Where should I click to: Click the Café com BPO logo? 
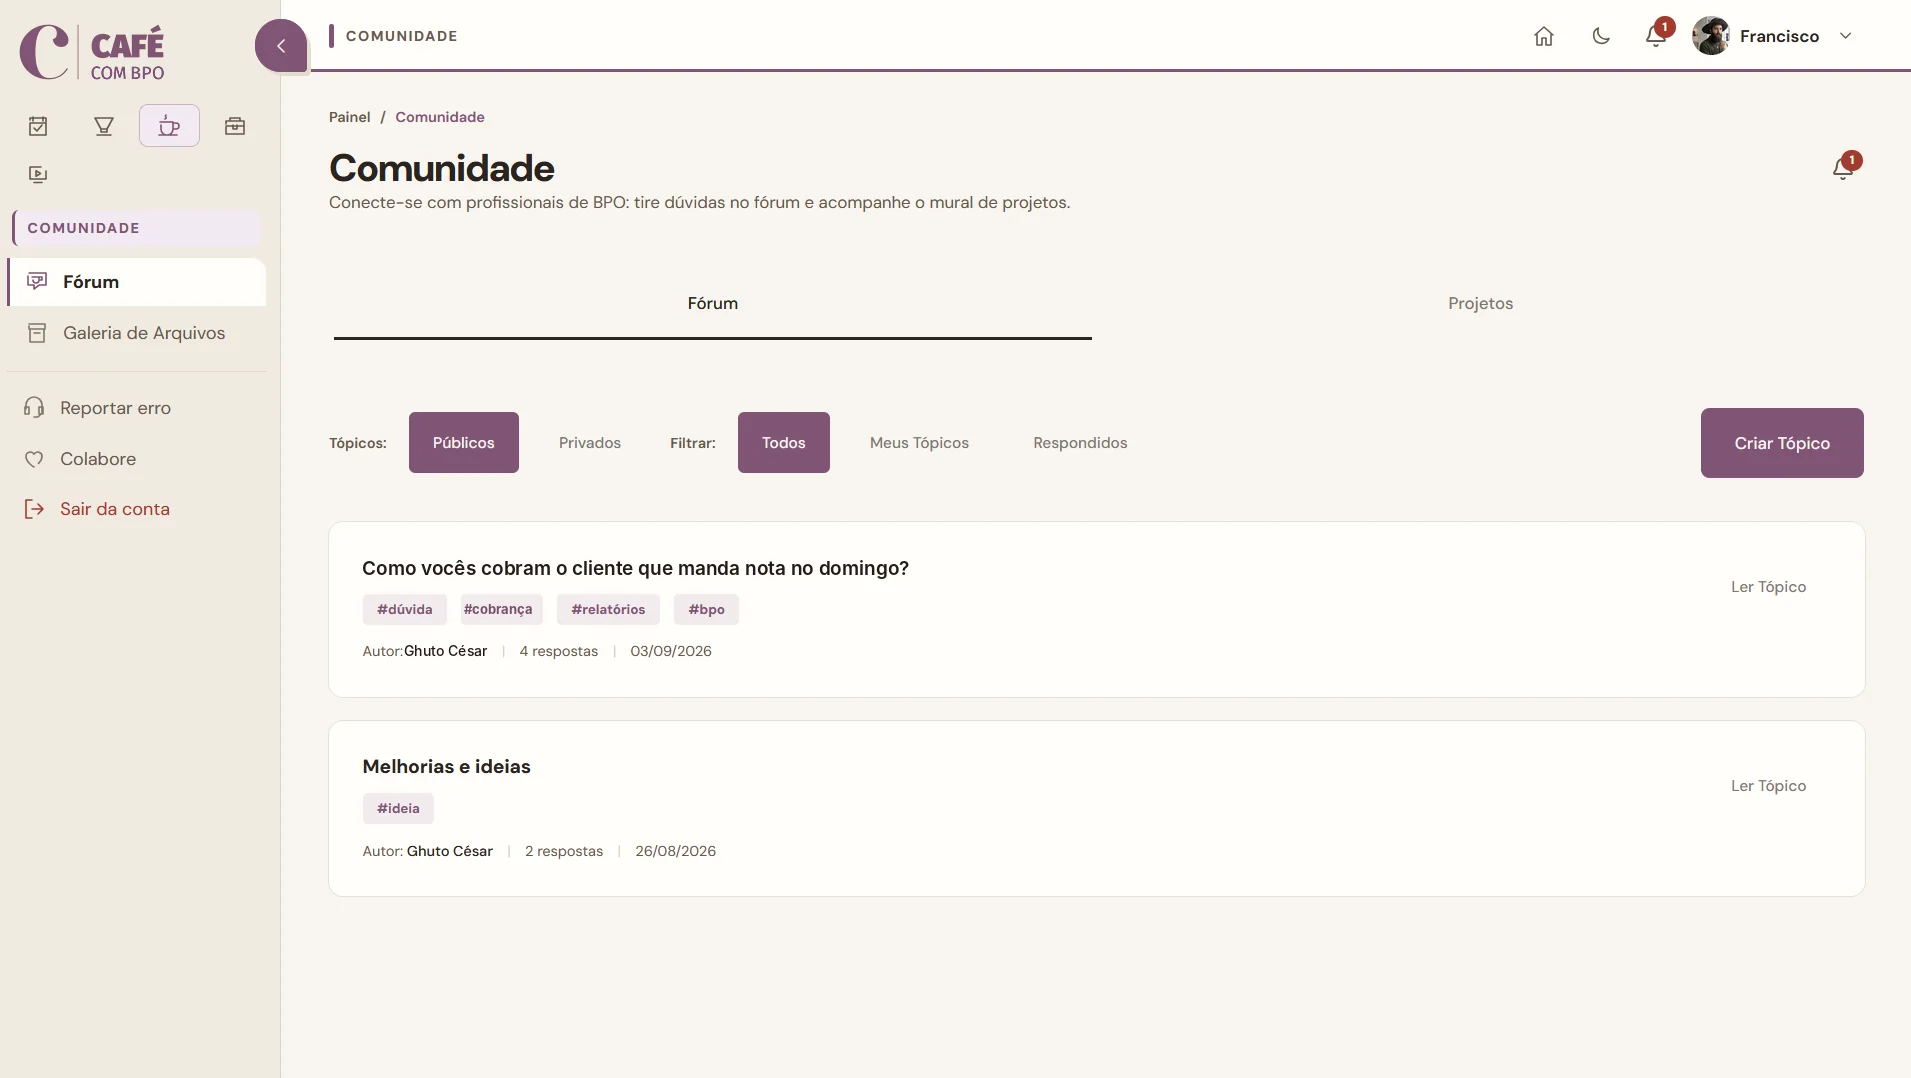pos(92,52)
